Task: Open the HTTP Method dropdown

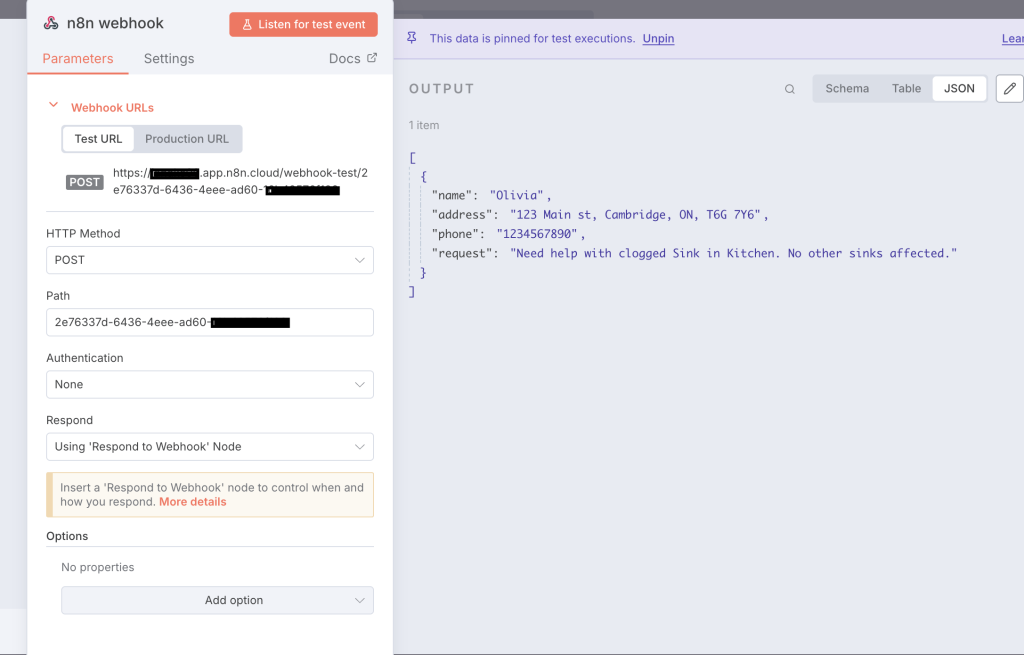Action: (x=210, y=260)
